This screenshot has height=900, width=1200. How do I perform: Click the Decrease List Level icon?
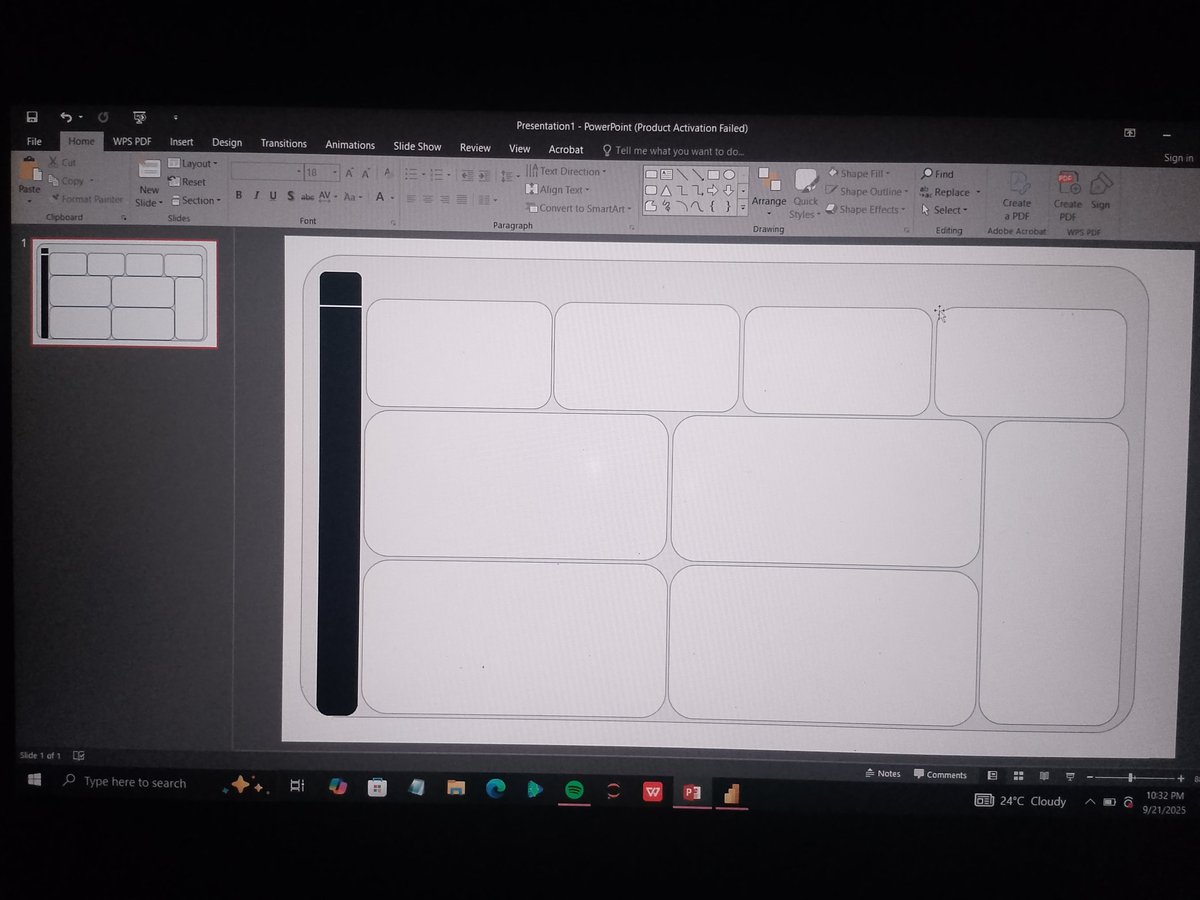point(466,176)
